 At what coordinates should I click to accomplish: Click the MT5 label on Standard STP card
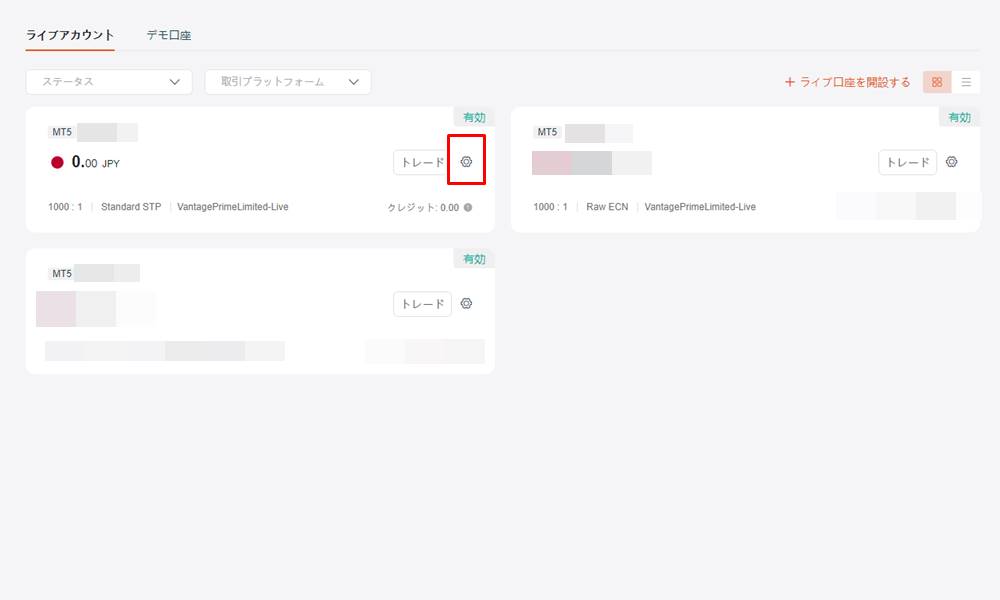point(61,132)
